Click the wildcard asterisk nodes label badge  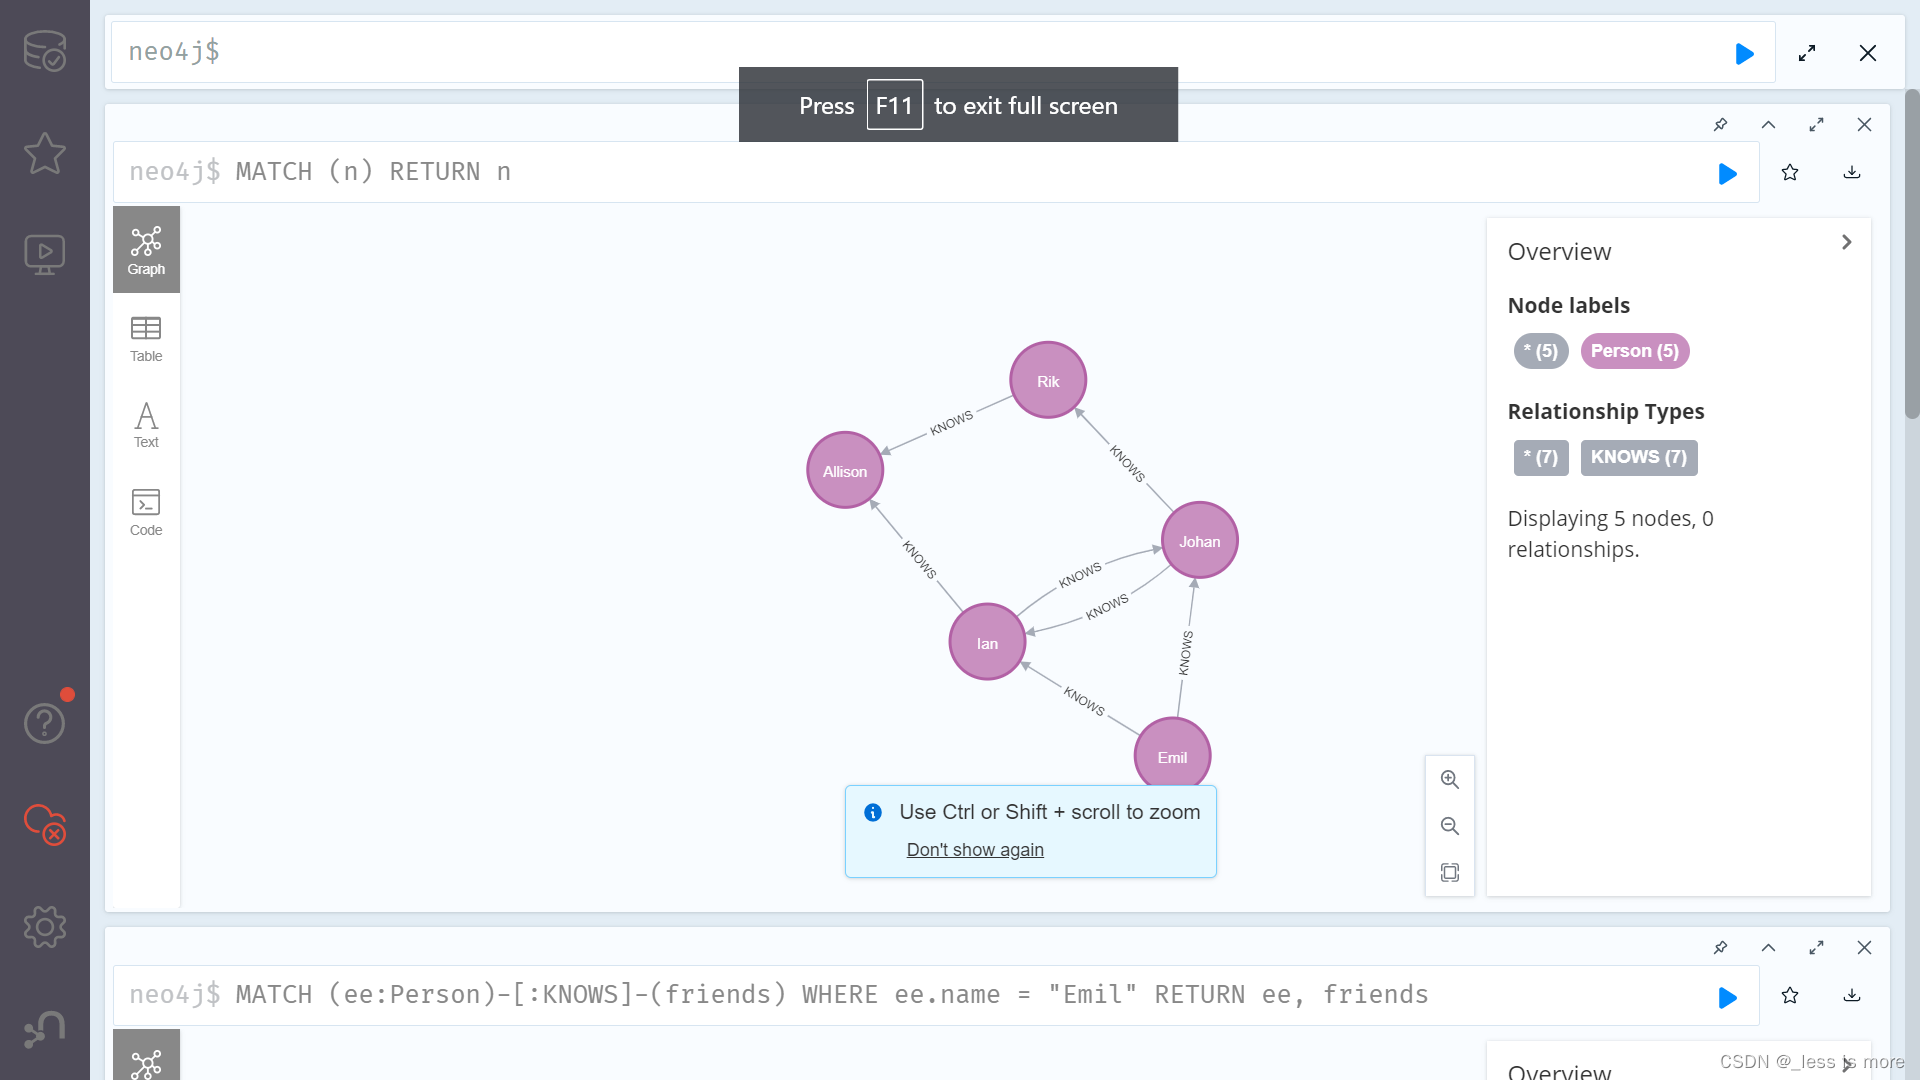1539,349
